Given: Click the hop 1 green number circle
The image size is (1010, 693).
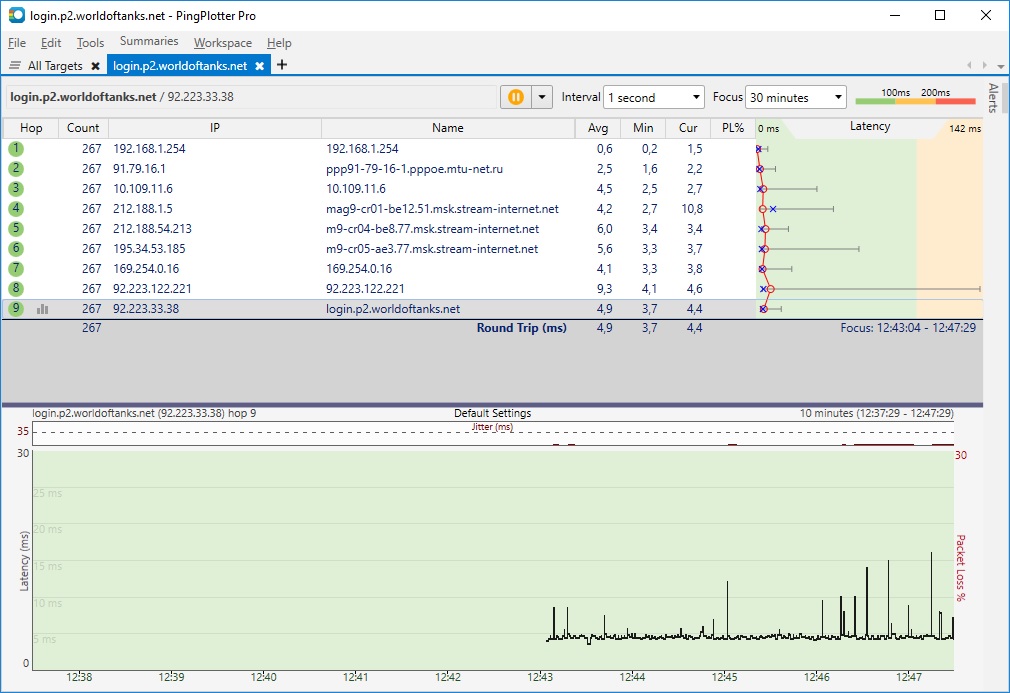Looking at the screenshot, I should click(x=16, y=148).
